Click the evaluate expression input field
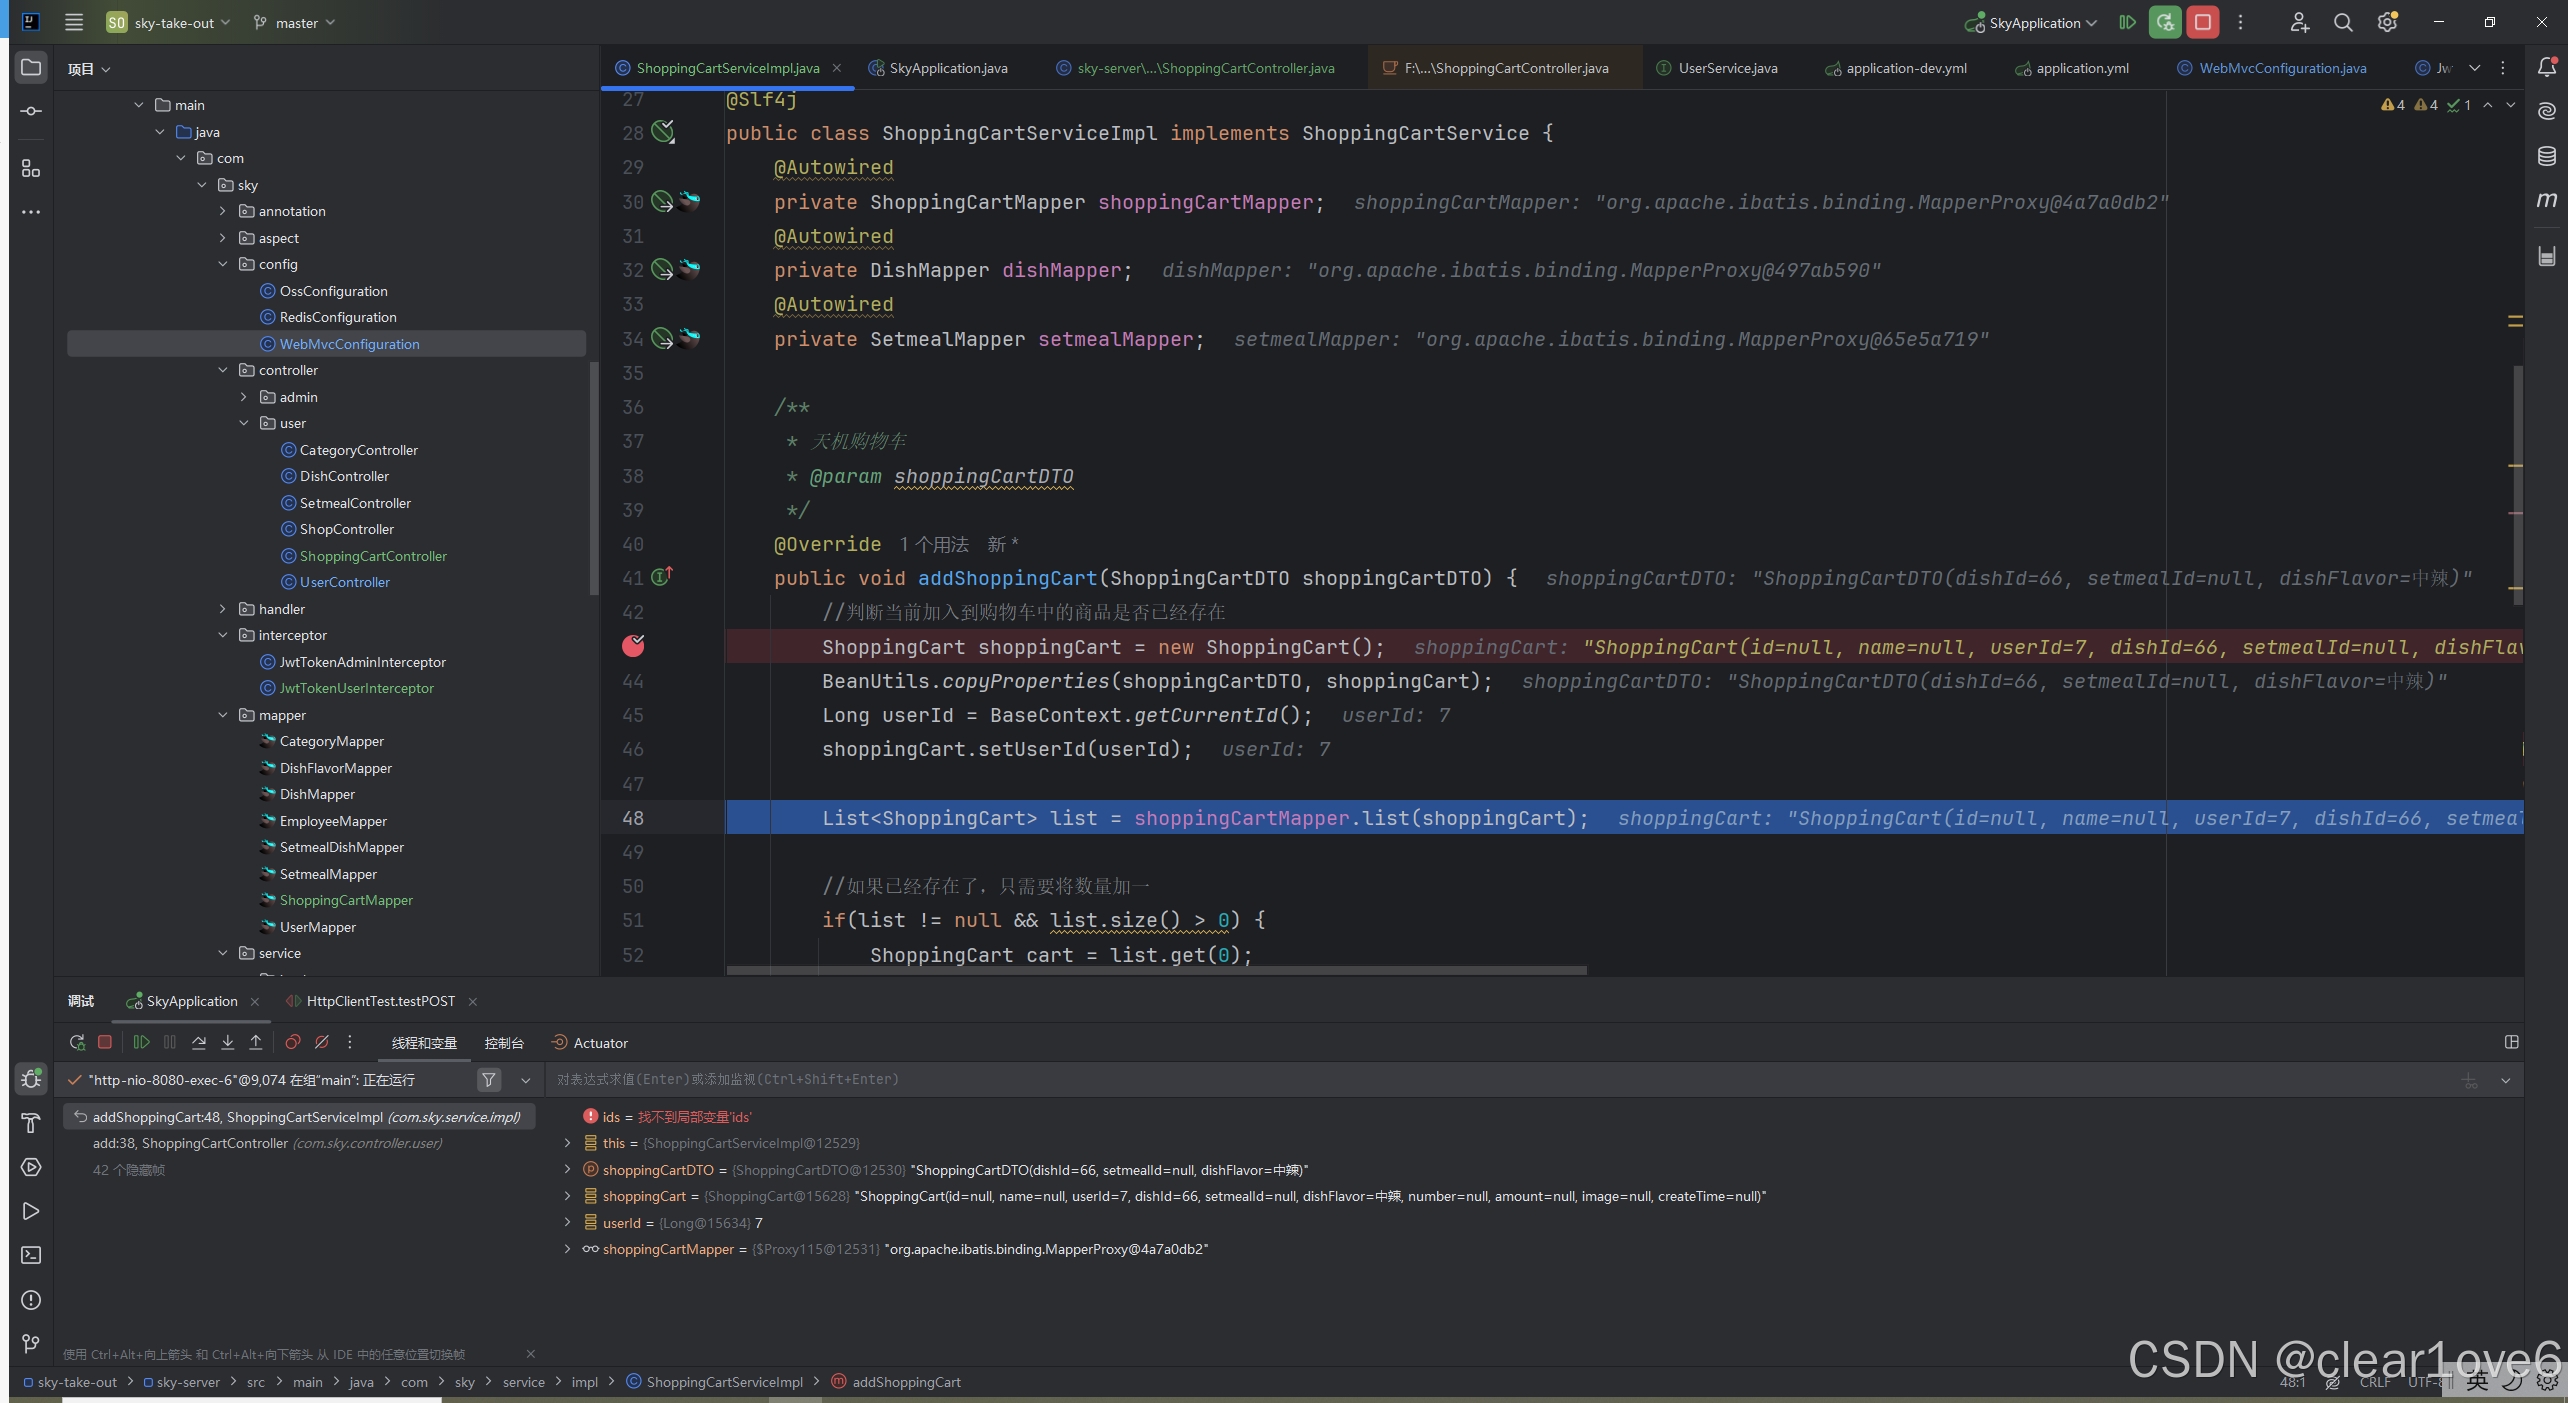Screen dimensions: 2568x1403 click(x=1000, y=1080)
